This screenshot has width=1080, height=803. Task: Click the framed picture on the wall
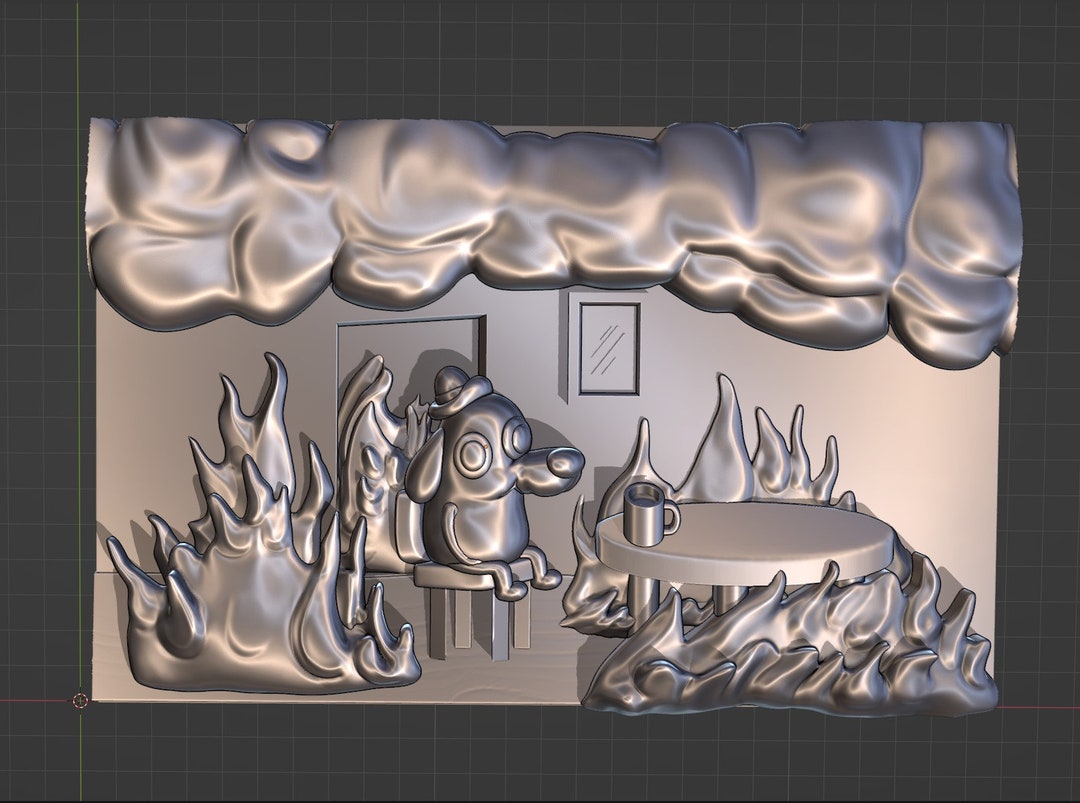(x=607, y=348)
